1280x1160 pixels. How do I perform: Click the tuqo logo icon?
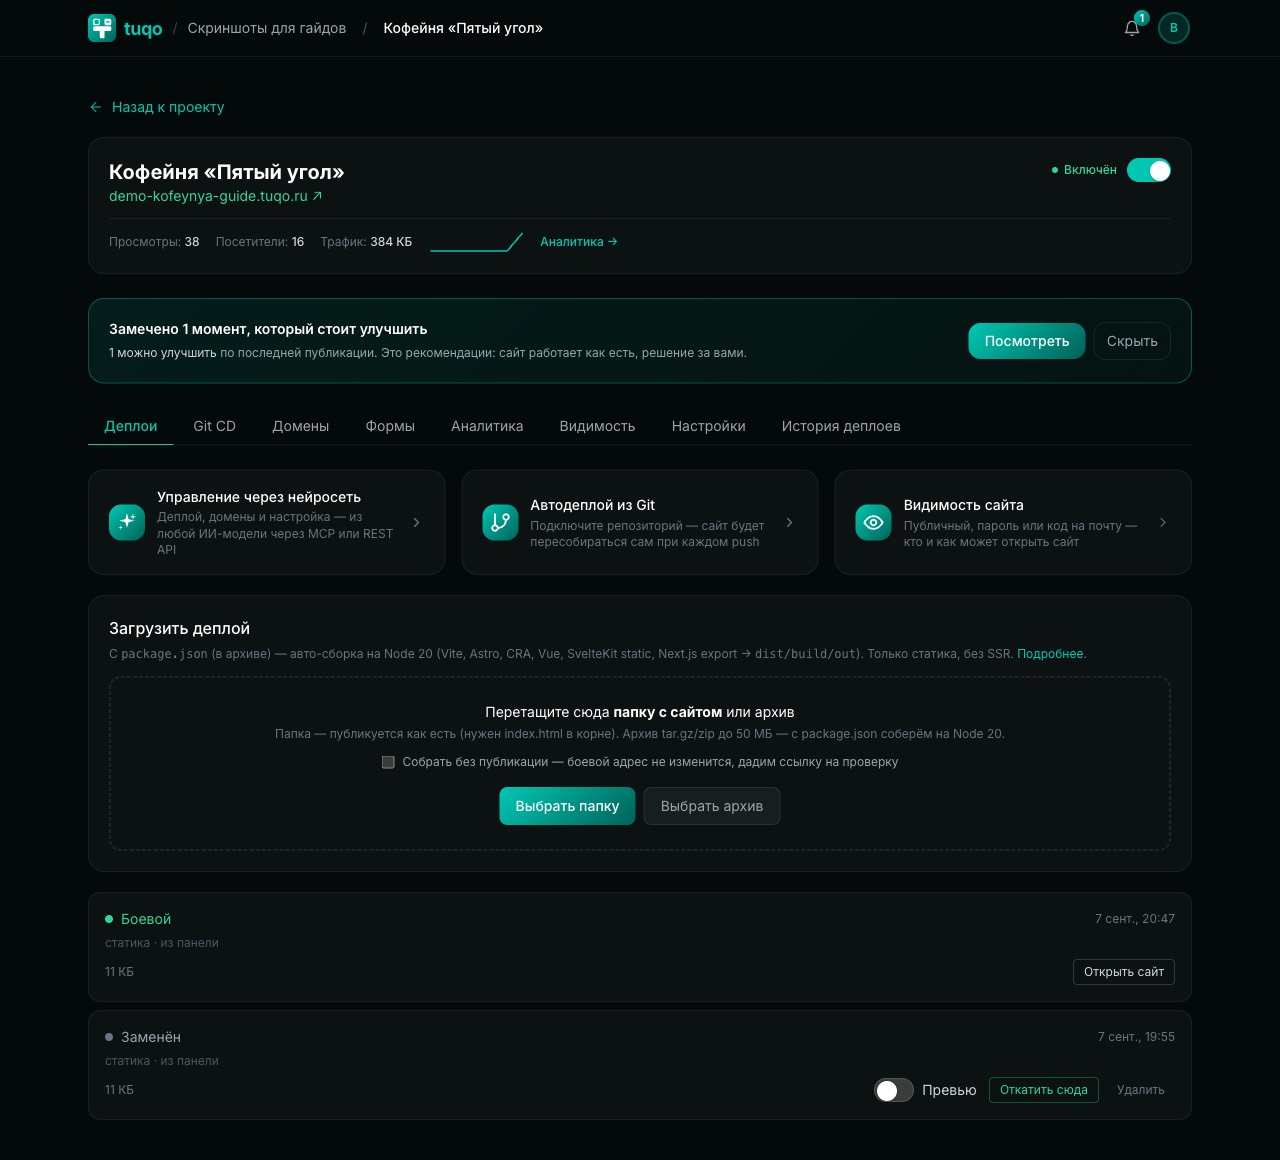tap(102, 28)
